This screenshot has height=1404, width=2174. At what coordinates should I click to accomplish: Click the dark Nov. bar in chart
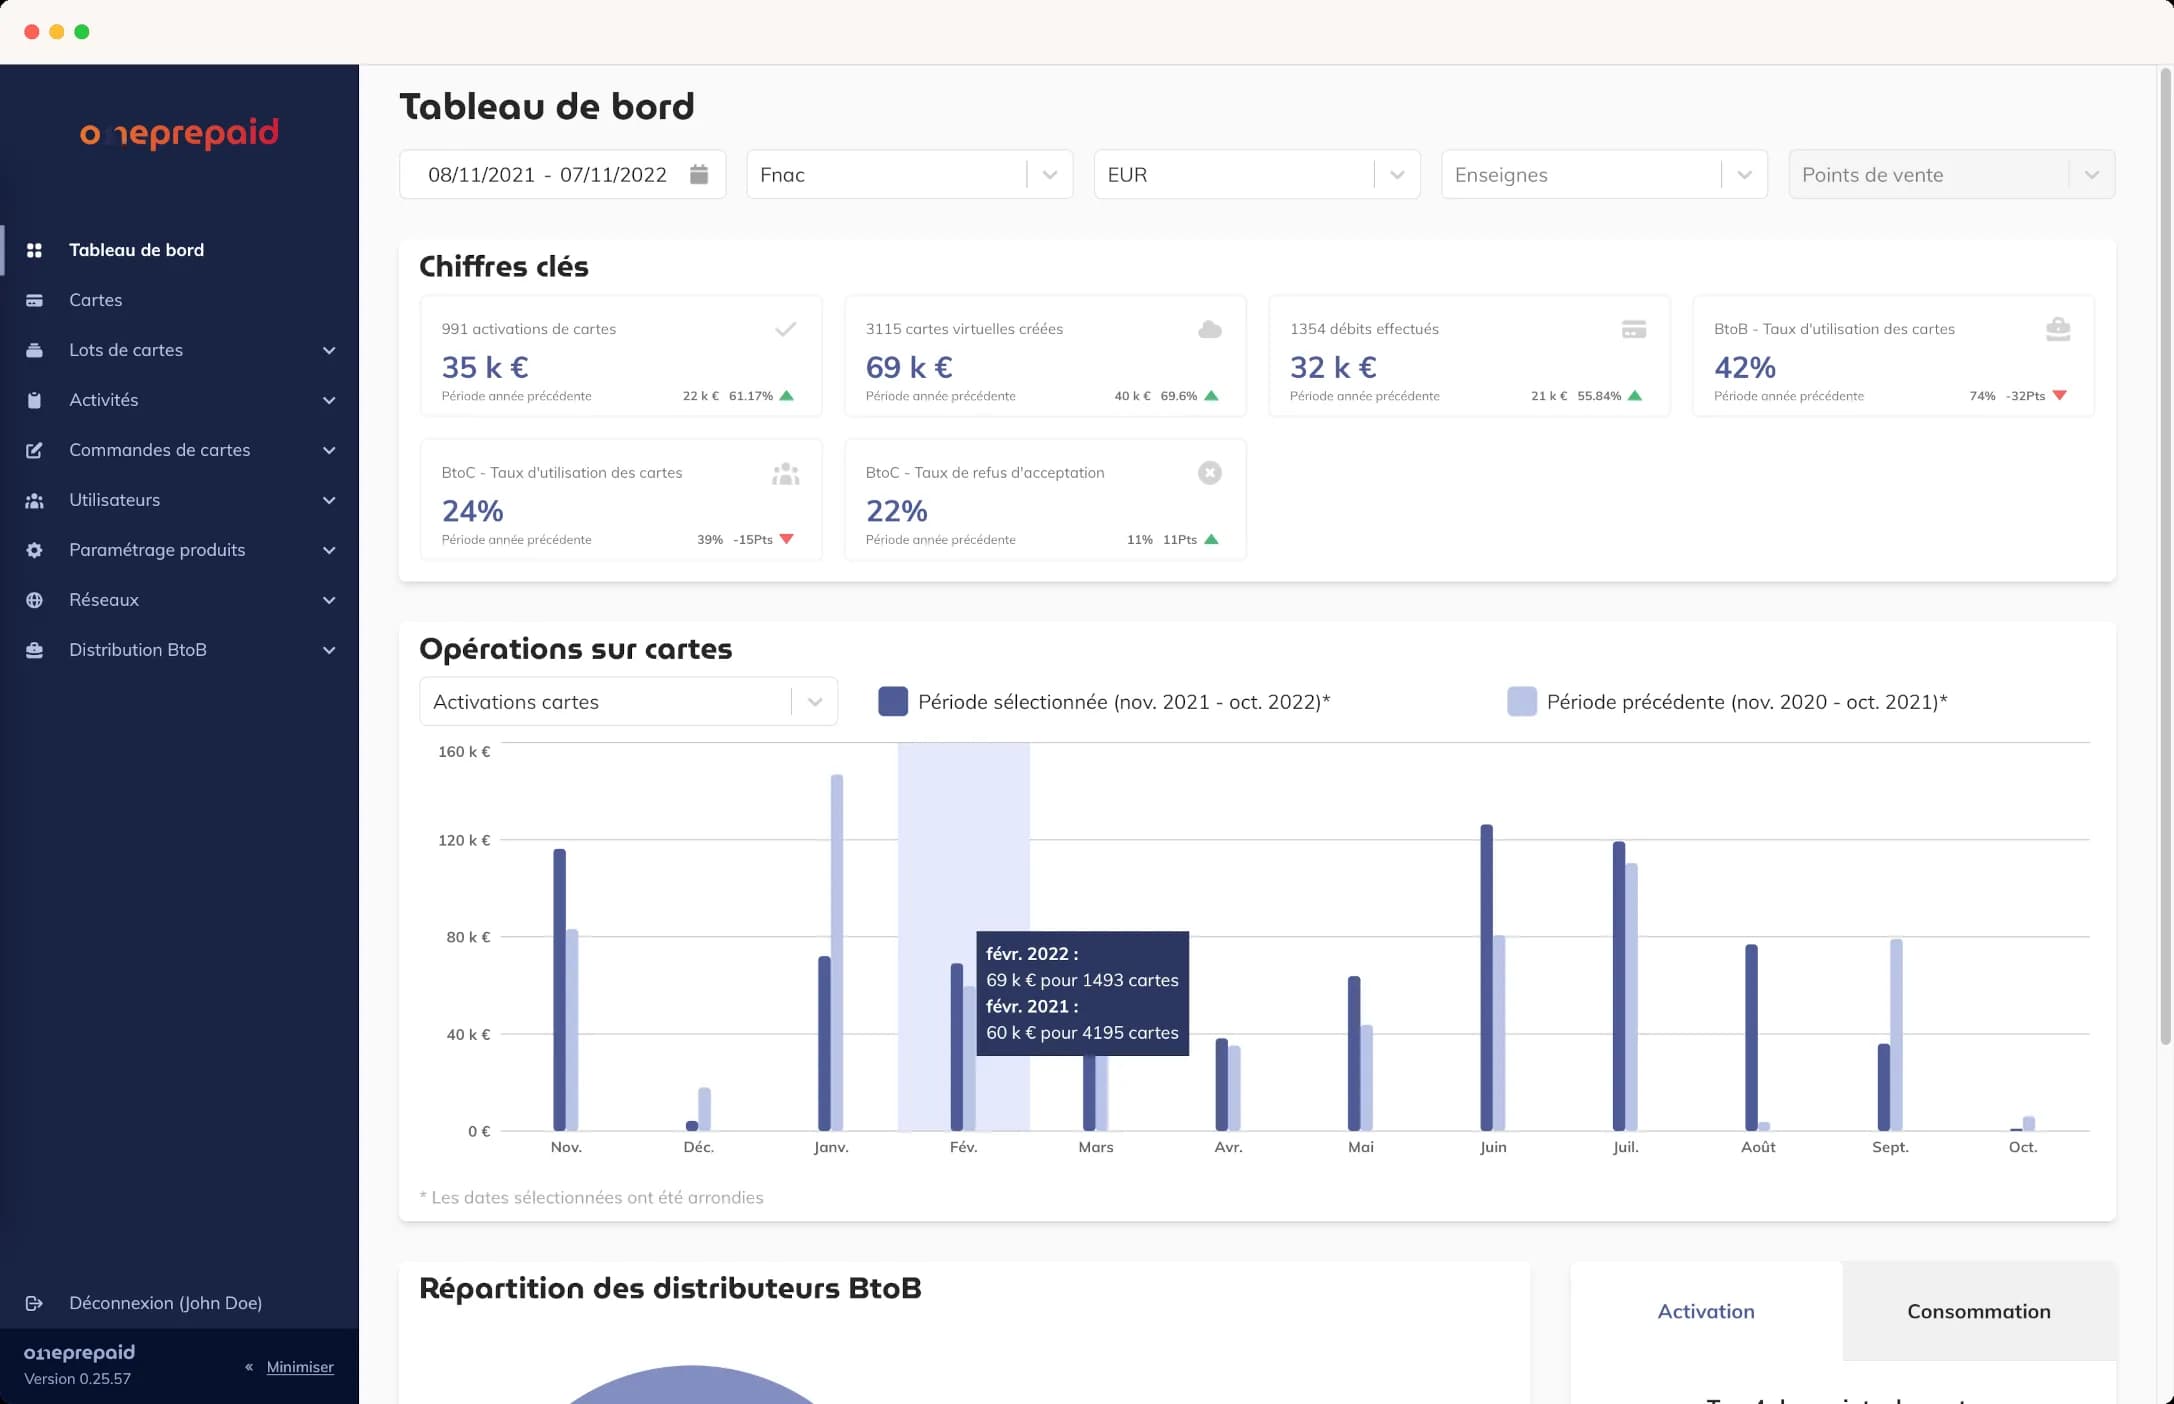coord(559,990)
